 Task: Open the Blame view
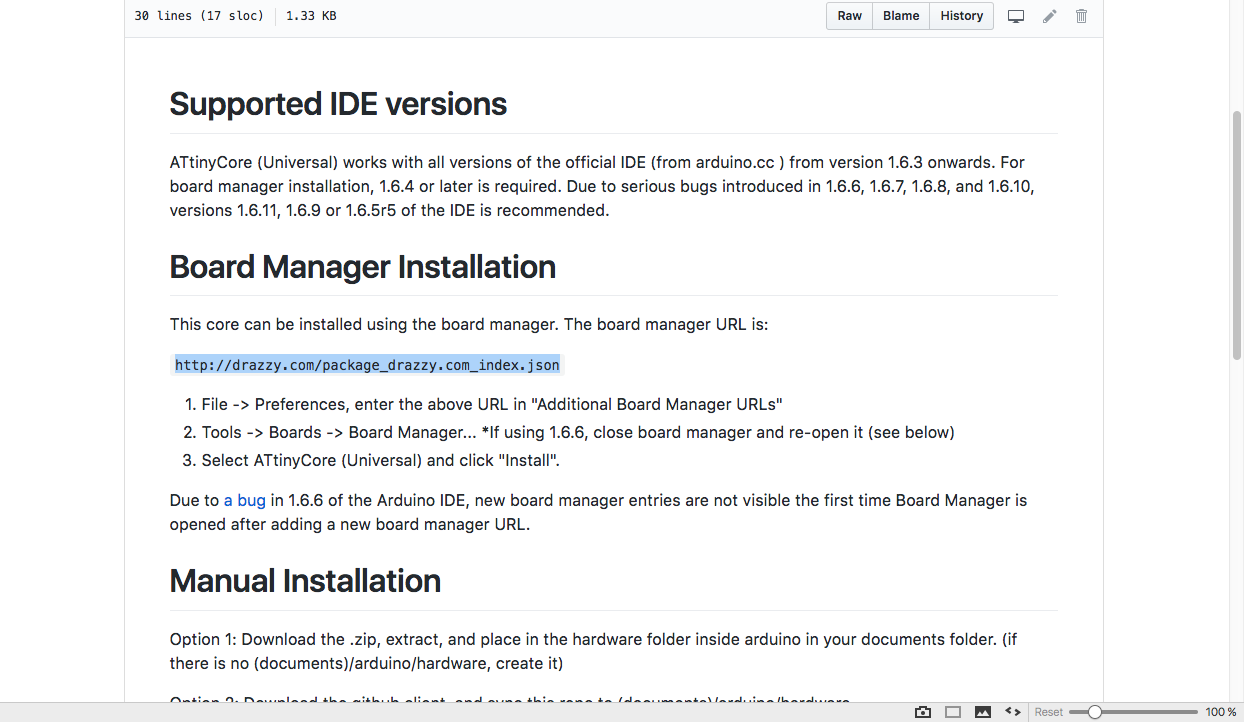pos(901,16)
